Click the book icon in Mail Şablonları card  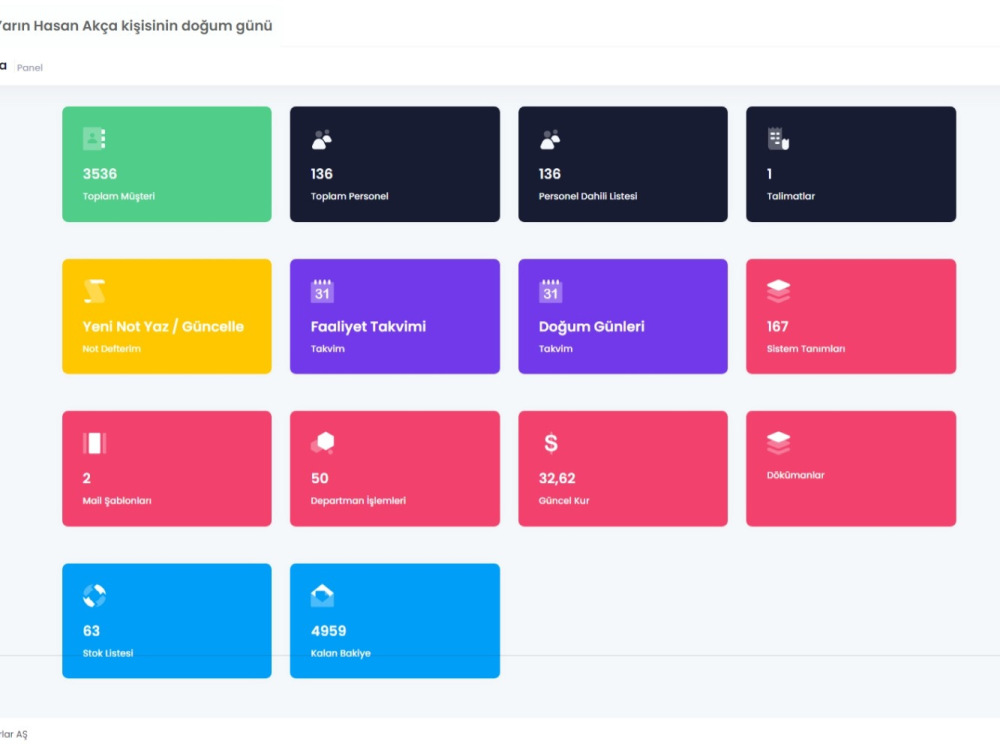tap(94, 443)
